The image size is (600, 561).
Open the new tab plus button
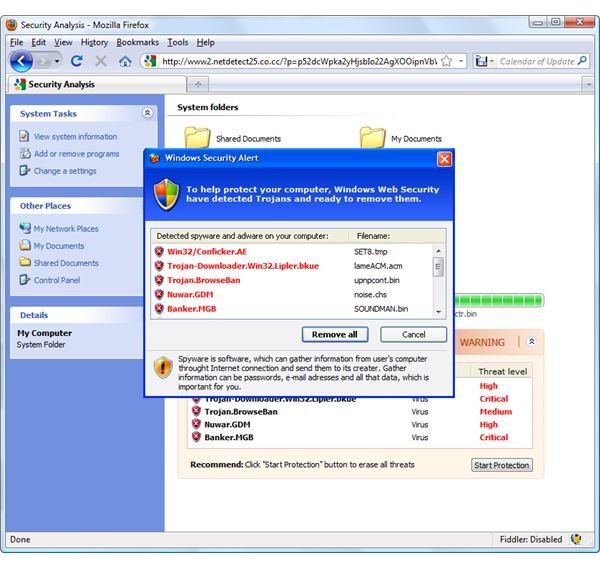[x=198, y=84]
